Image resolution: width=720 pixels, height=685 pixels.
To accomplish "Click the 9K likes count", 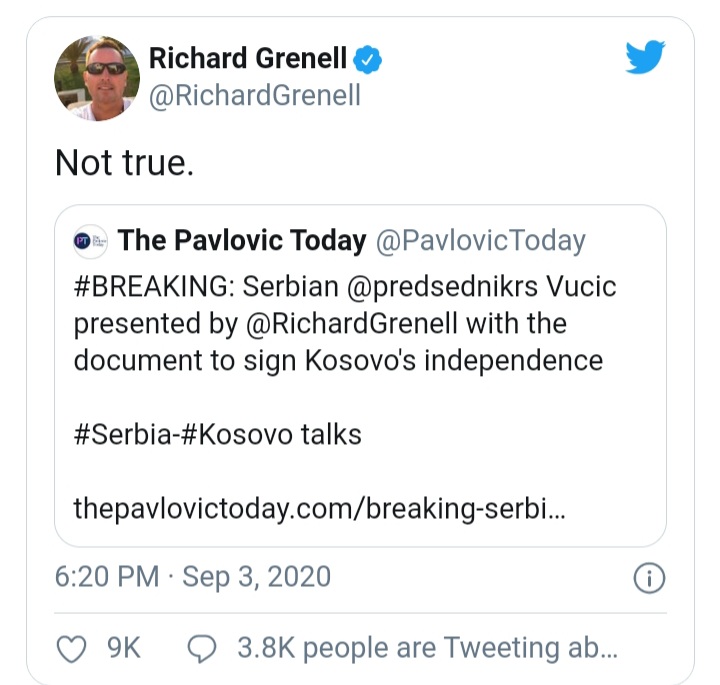I will point(123,648).
